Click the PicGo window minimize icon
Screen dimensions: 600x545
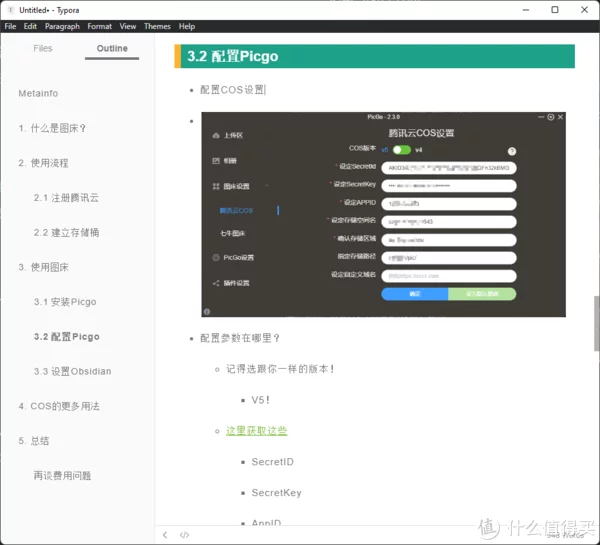pos(541,117)
